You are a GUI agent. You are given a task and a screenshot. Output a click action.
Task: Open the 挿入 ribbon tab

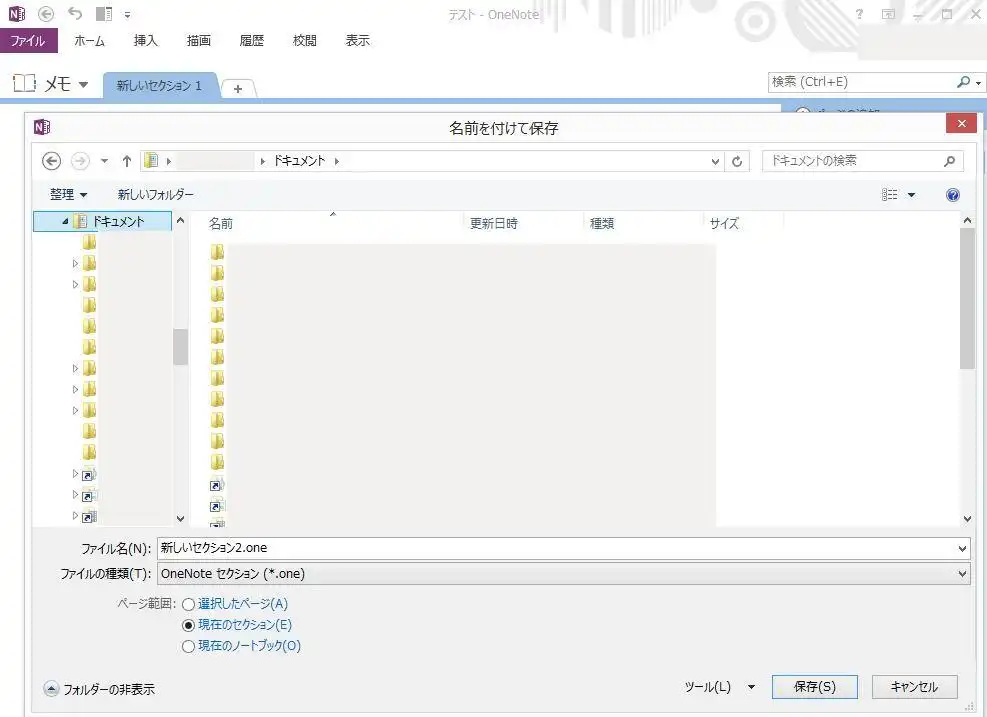click(x=146, y=41)
